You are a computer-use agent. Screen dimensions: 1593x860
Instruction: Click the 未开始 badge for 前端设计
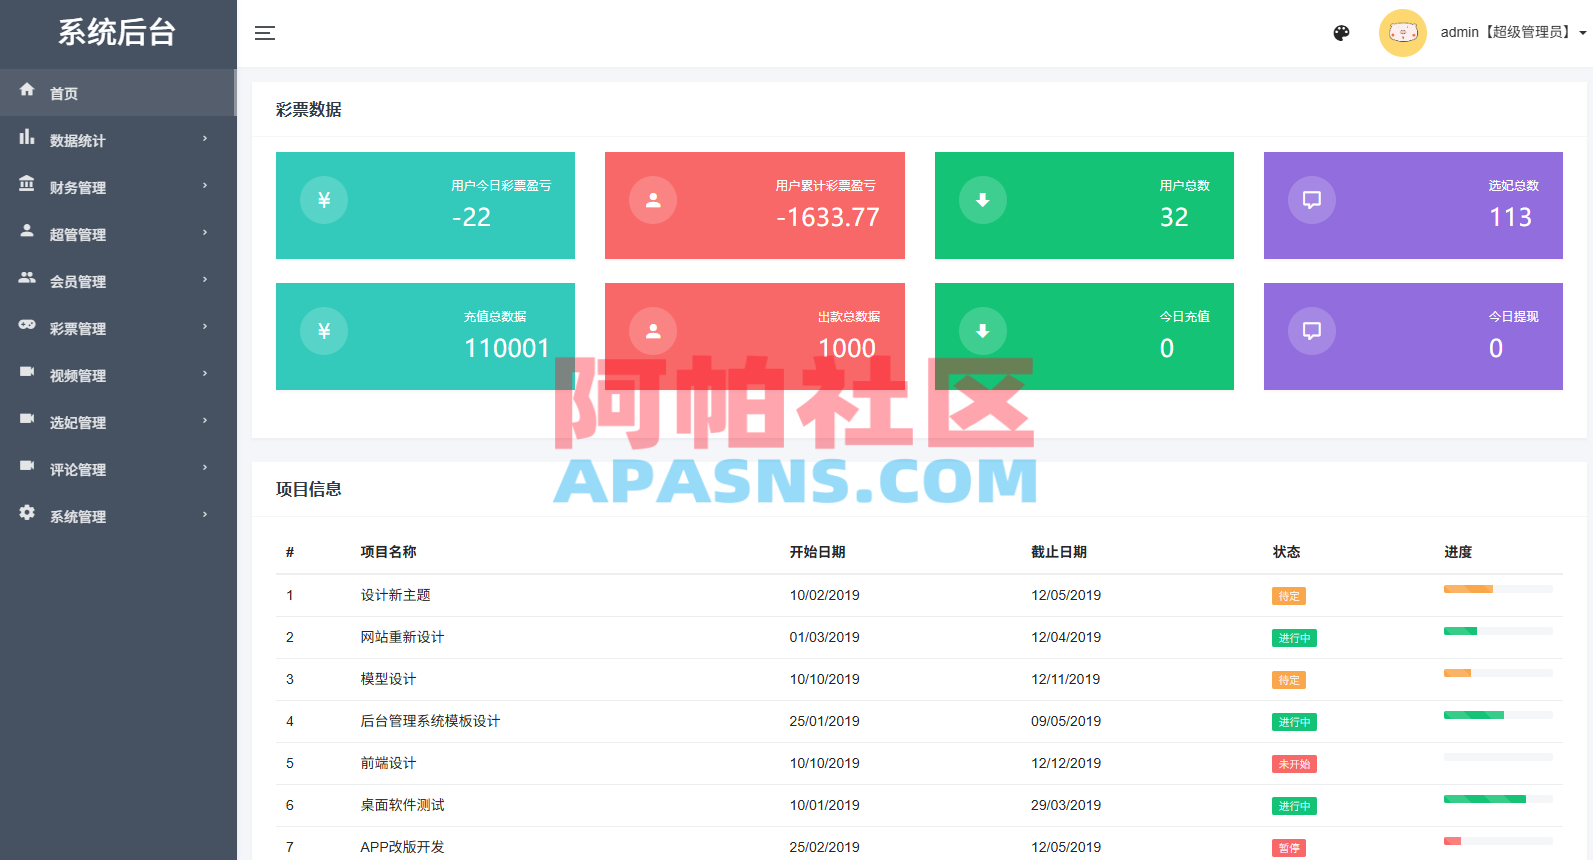pos(1294,764)
